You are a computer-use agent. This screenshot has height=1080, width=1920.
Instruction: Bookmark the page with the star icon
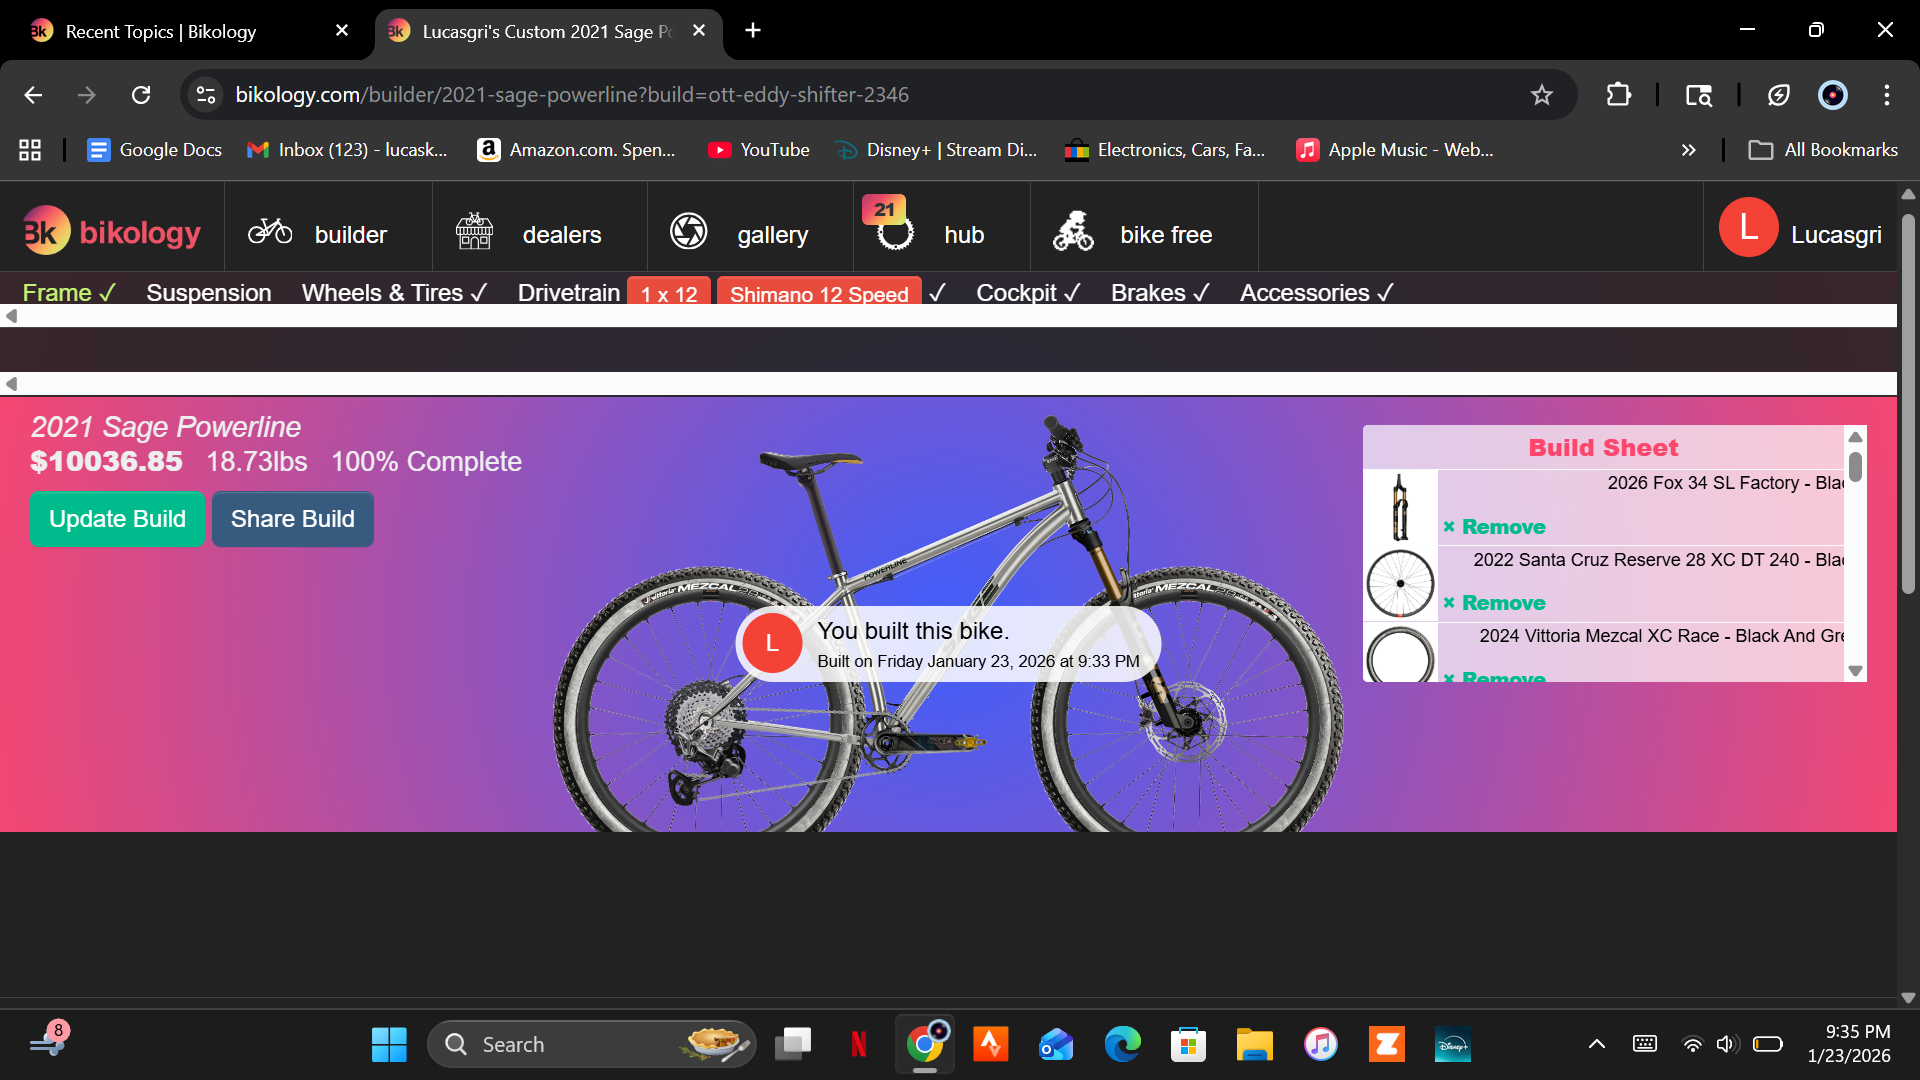click(1543, 95)
